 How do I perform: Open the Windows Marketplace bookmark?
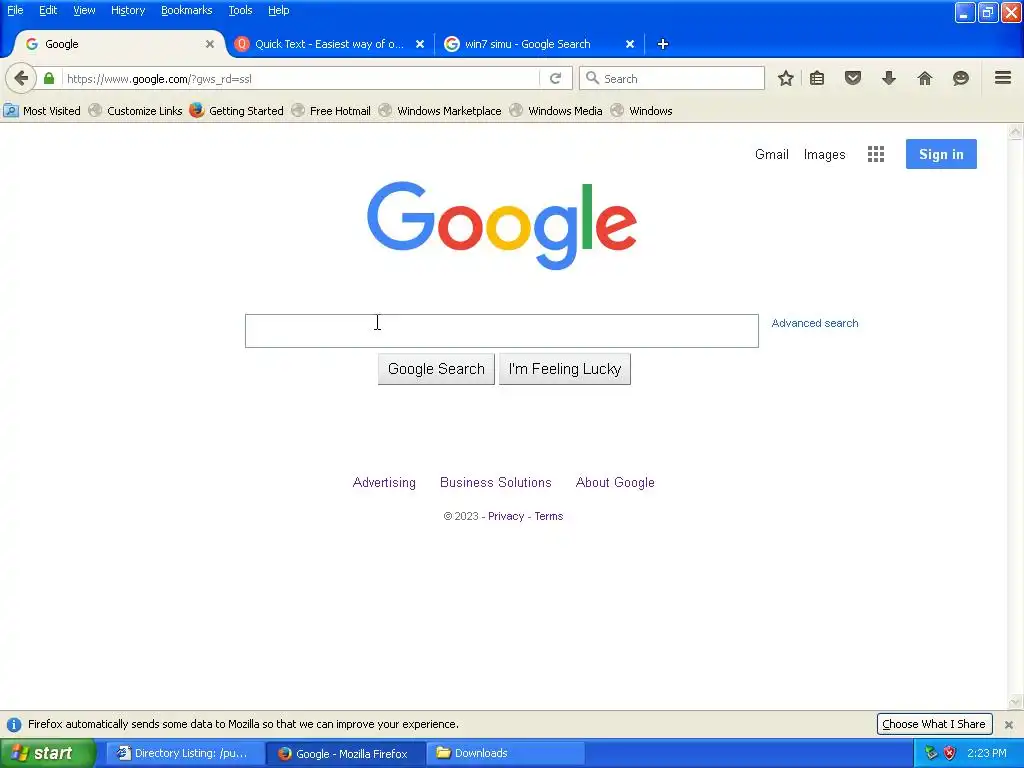(x=440, y=110)
